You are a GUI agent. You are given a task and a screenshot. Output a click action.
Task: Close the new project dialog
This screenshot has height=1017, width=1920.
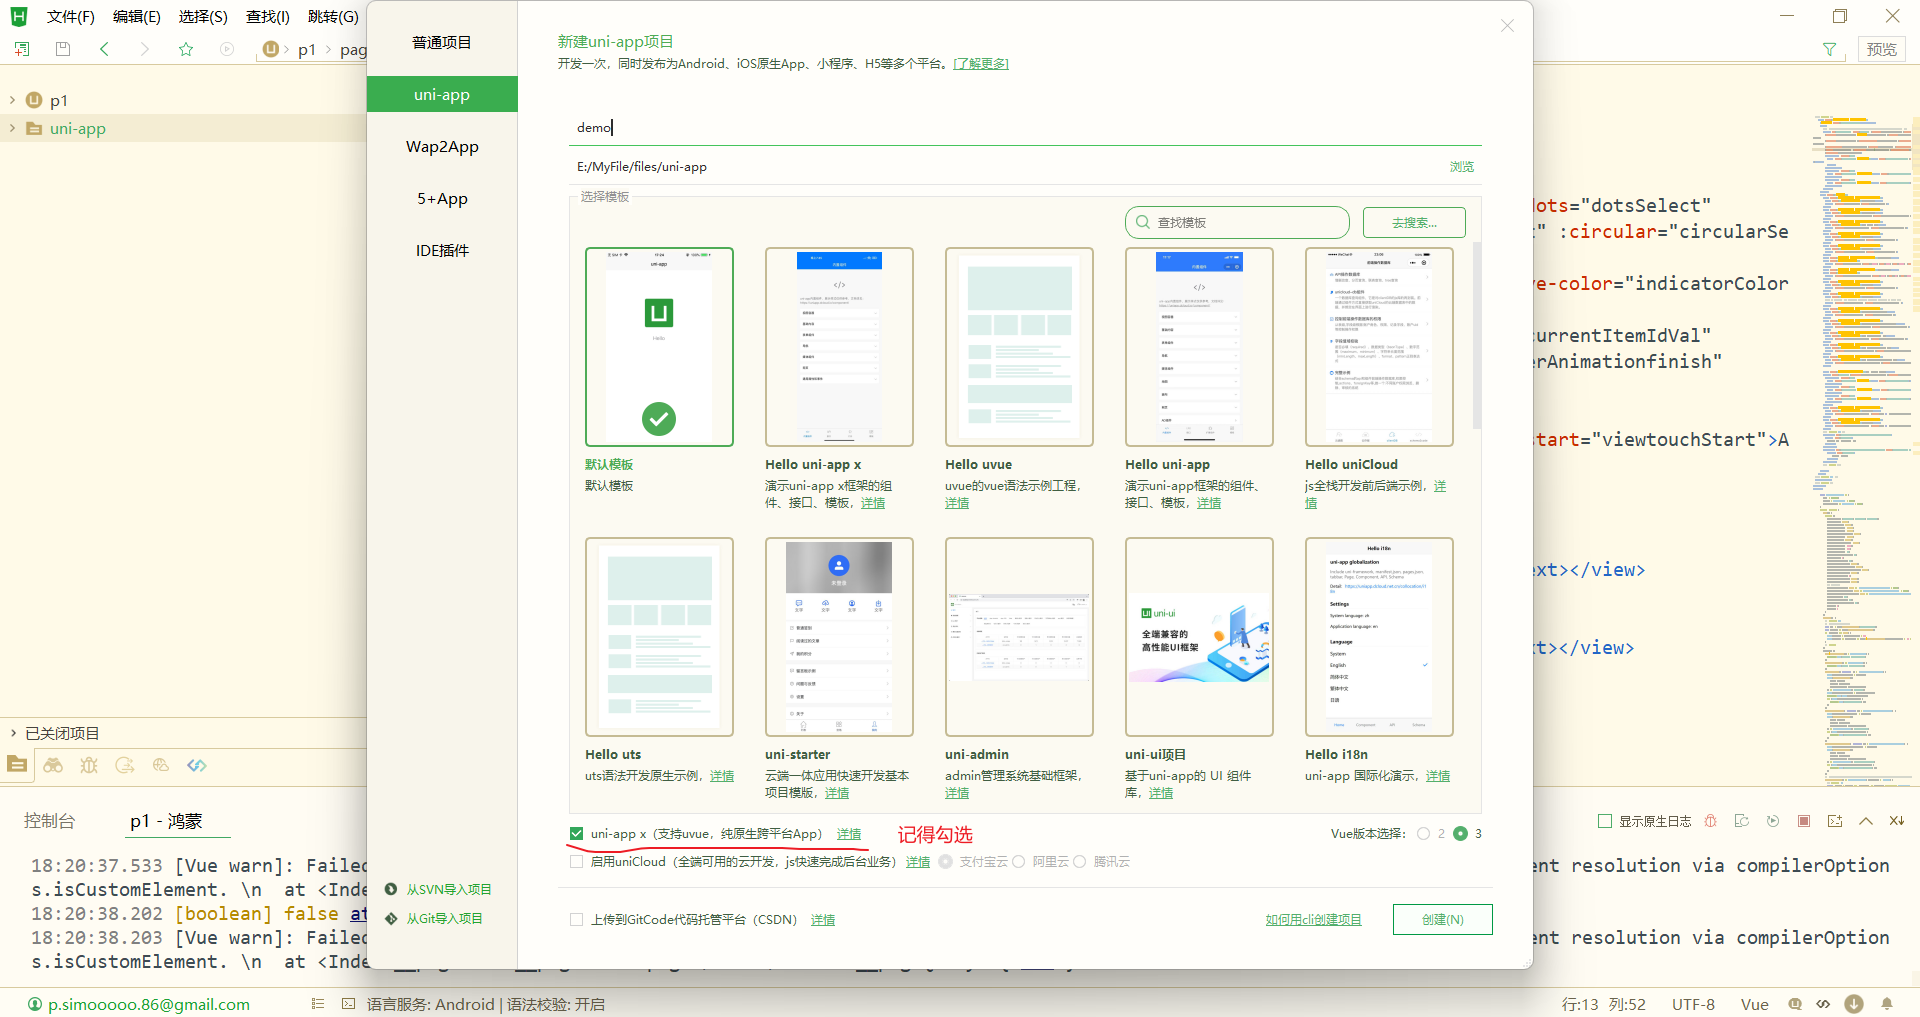click(1507, 26)
